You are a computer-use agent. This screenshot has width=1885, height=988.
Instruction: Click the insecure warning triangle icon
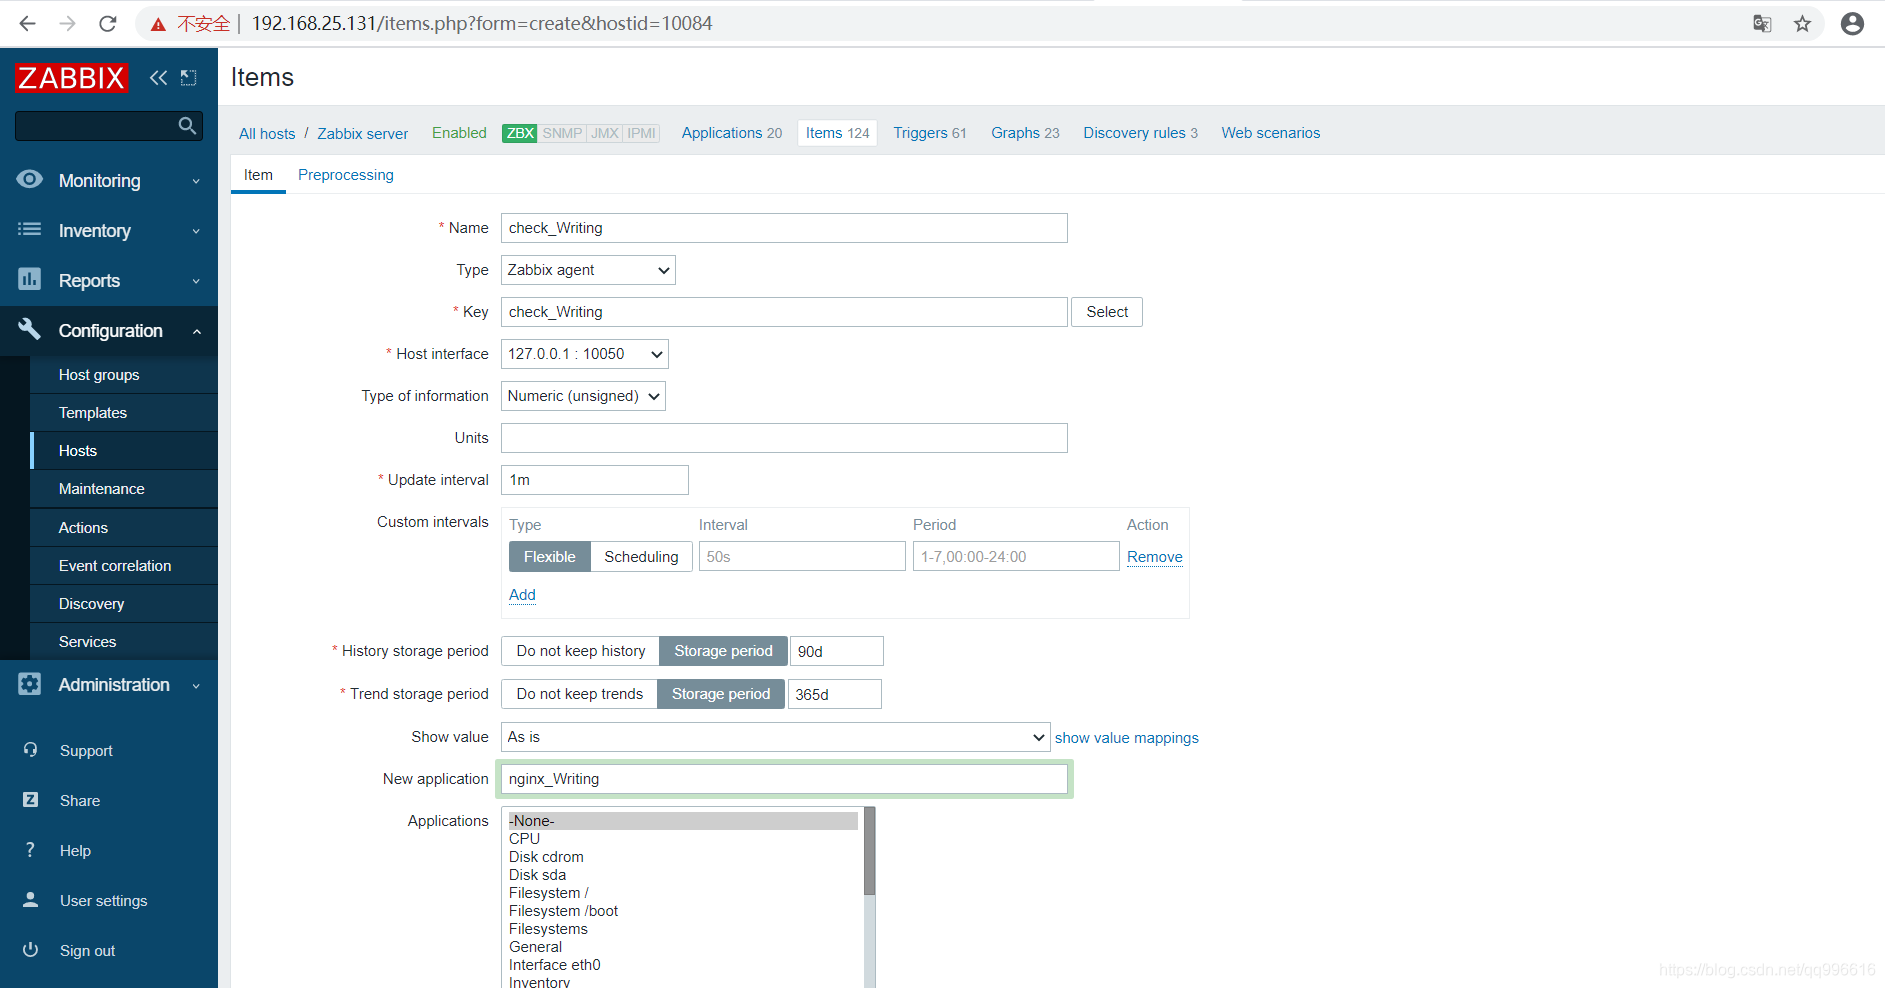[158, 24]
